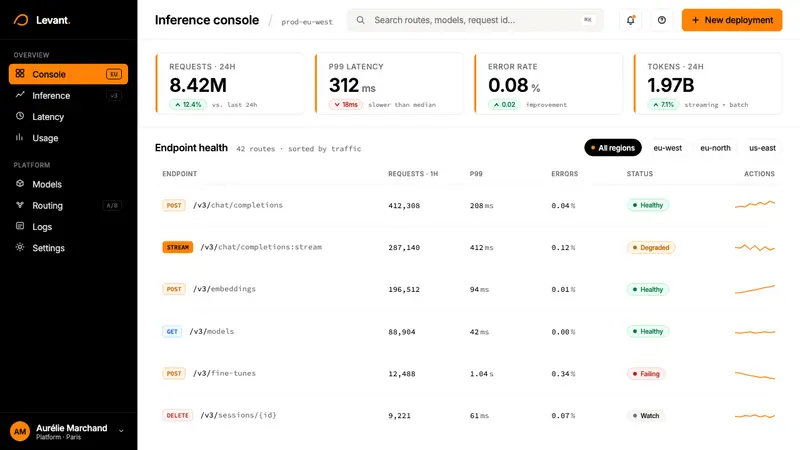800x450 pixels.
Task: Click the Routing branch icon
Action: tap(20, 205)
